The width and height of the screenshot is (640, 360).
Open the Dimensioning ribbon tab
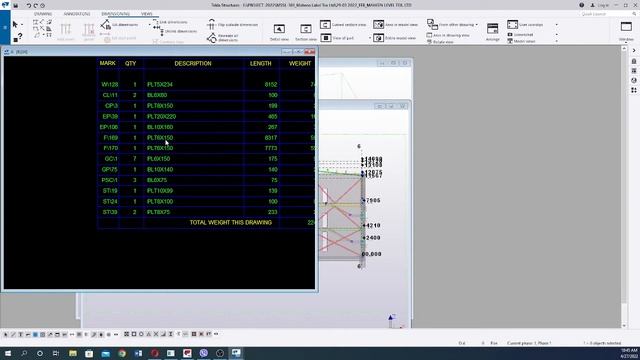pos(116,14)
